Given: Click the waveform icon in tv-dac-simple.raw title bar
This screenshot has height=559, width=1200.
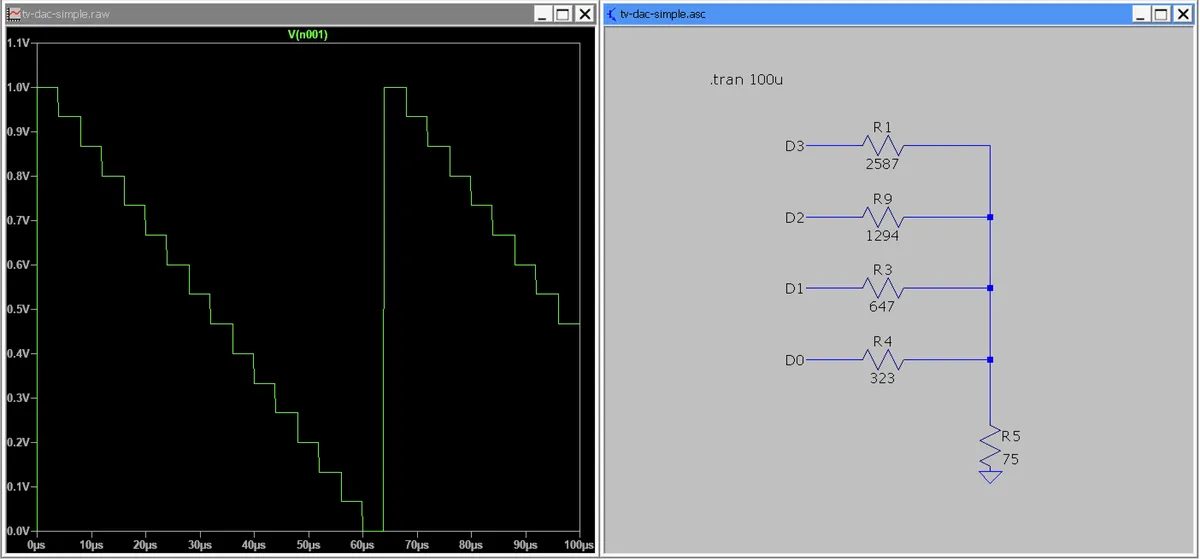Looking at the screenshot, I should 14,14.
